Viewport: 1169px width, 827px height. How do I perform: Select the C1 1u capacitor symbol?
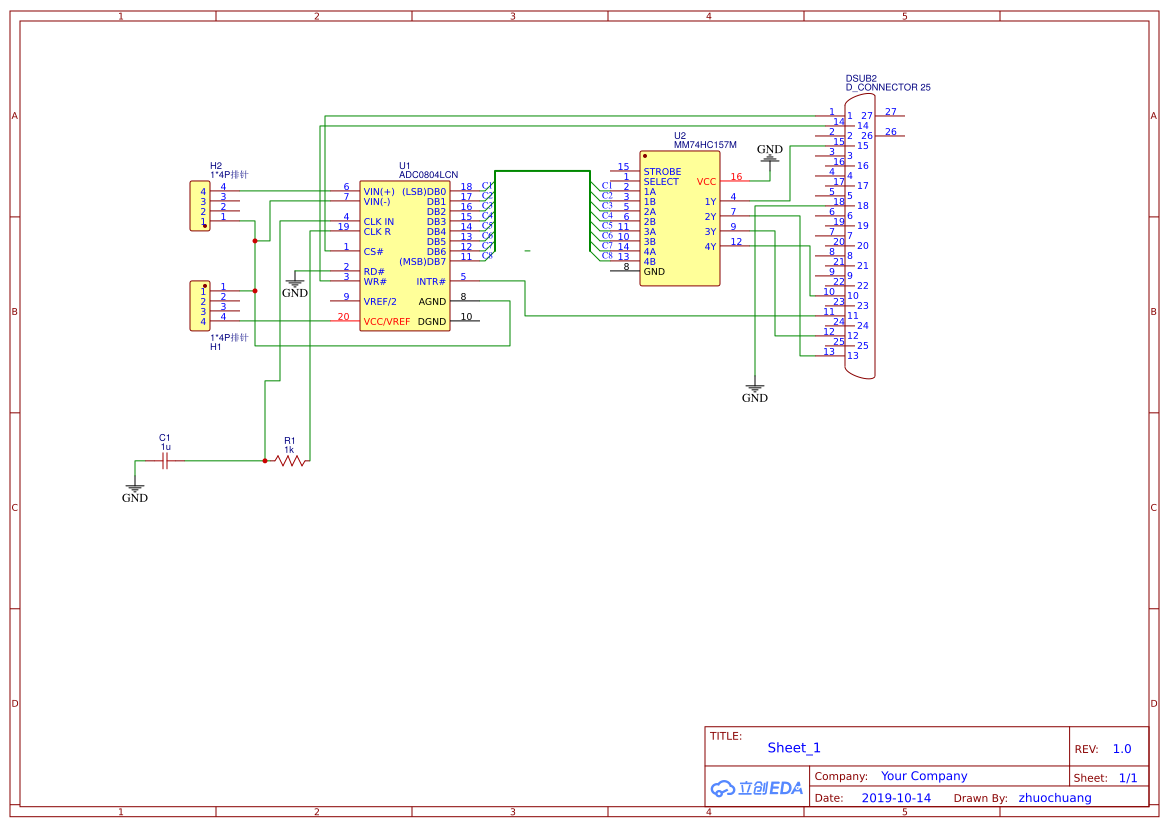(x=166, y=460)
